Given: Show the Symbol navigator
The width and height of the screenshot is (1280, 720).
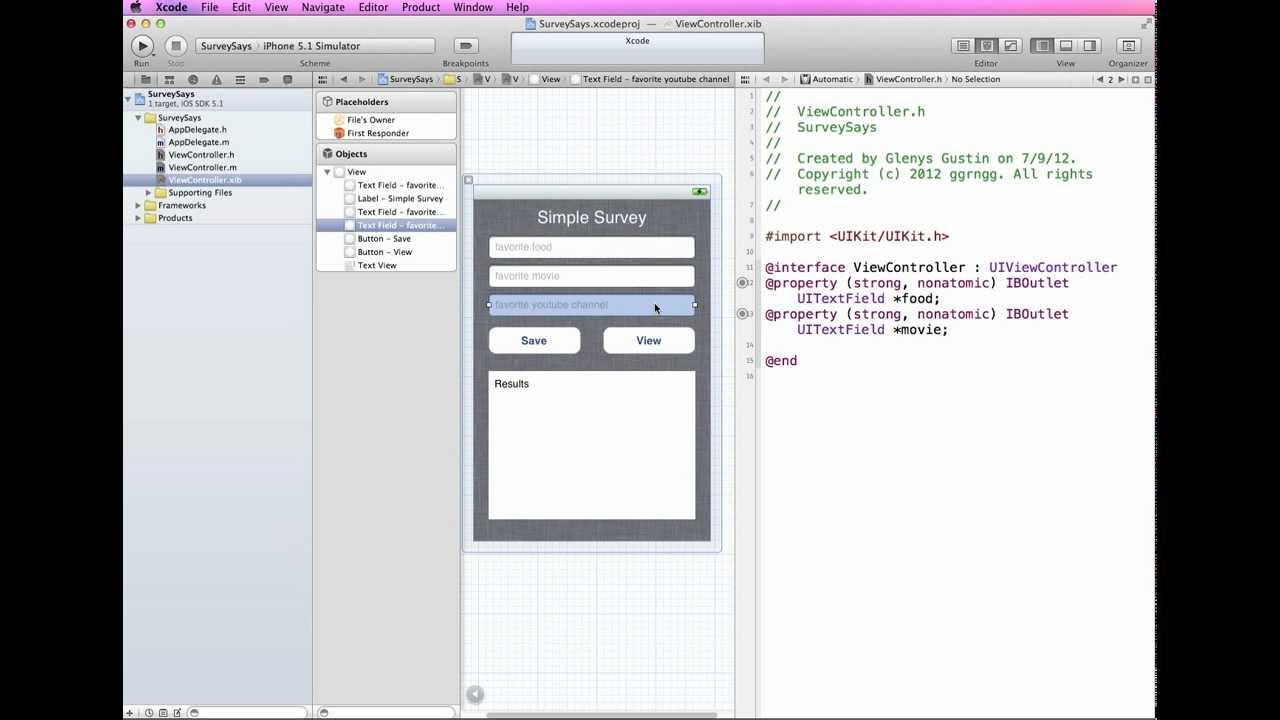Looking at the screenshot, I should point(169,79).
